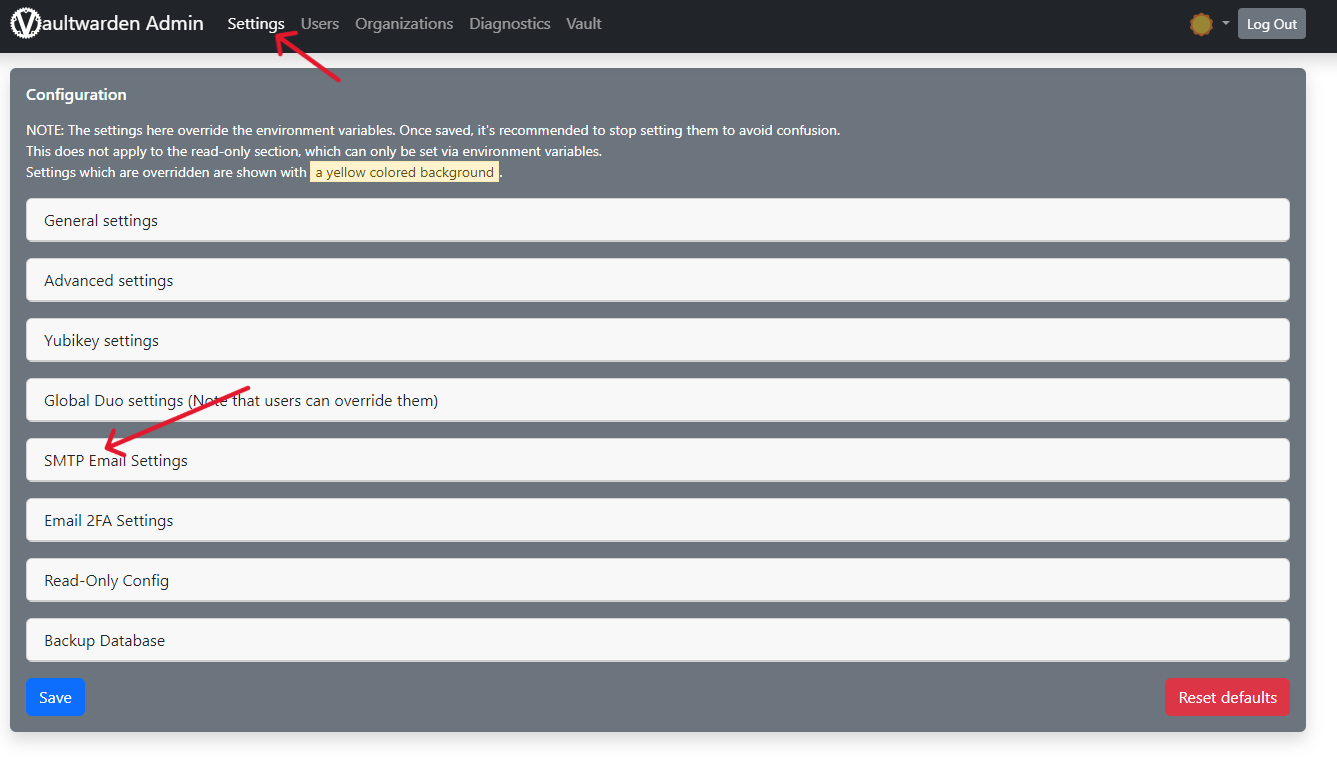1337x766 pixels.
Task: Open Email 2FA Settings section
Action: 658,520
